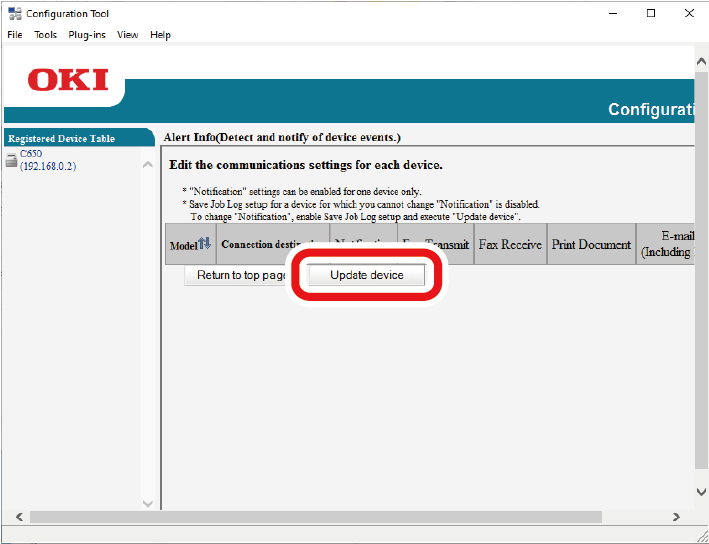Click the main vertical scrollbar down arrow
The width and height of the screenshot is (709, 544).
pyautogui.click(x=700, y=492)
